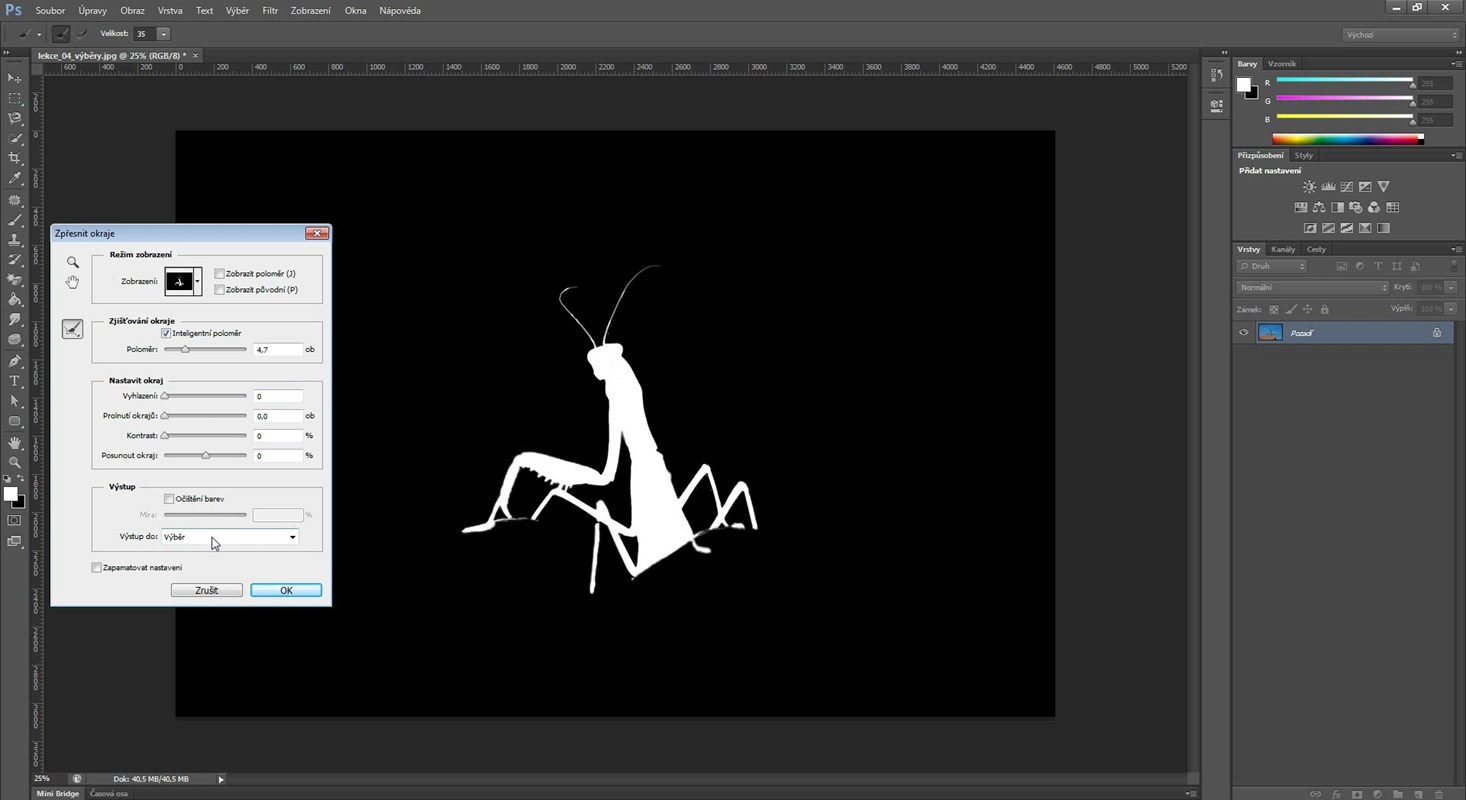The height and width of the screenshot is (800, 1466).
Task: Click the Zrušit button
Action: [207, 590]
